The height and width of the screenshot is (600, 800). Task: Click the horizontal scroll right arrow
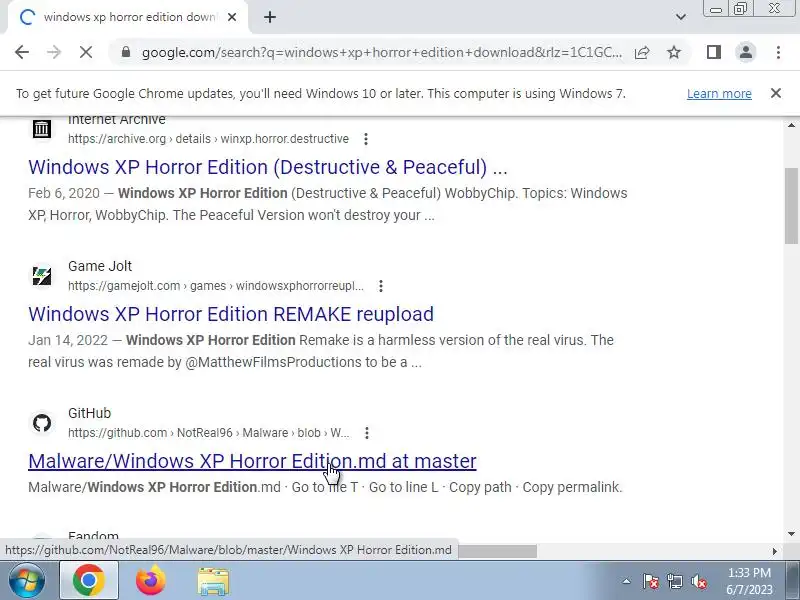775,551
